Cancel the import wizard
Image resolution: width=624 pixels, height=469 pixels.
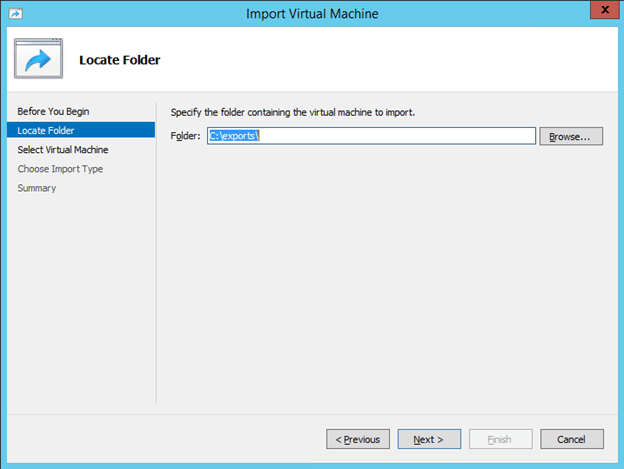click(571, 439)
